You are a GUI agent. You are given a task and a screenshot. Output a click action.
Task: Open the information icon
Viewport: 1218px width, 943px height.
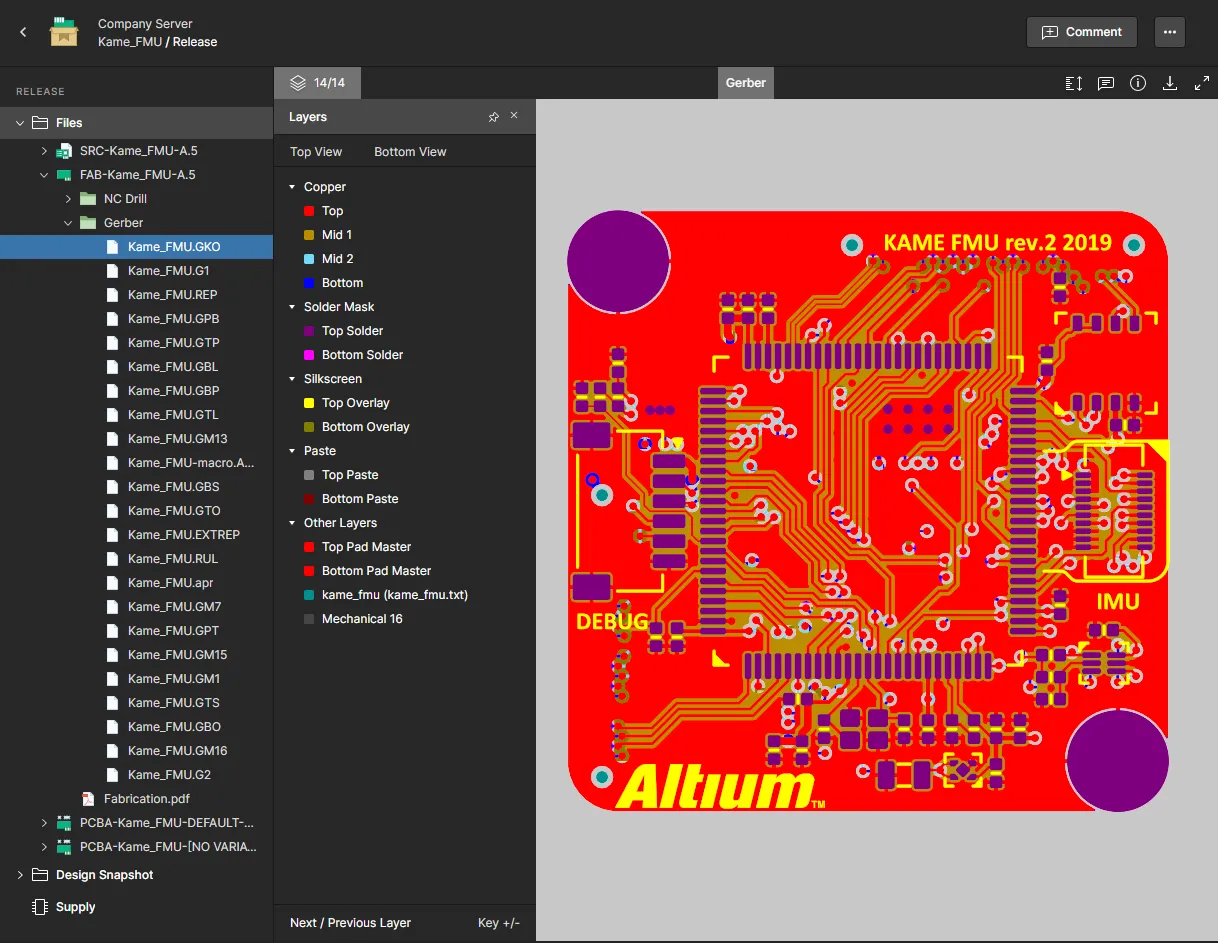[x=1138, y=83]
